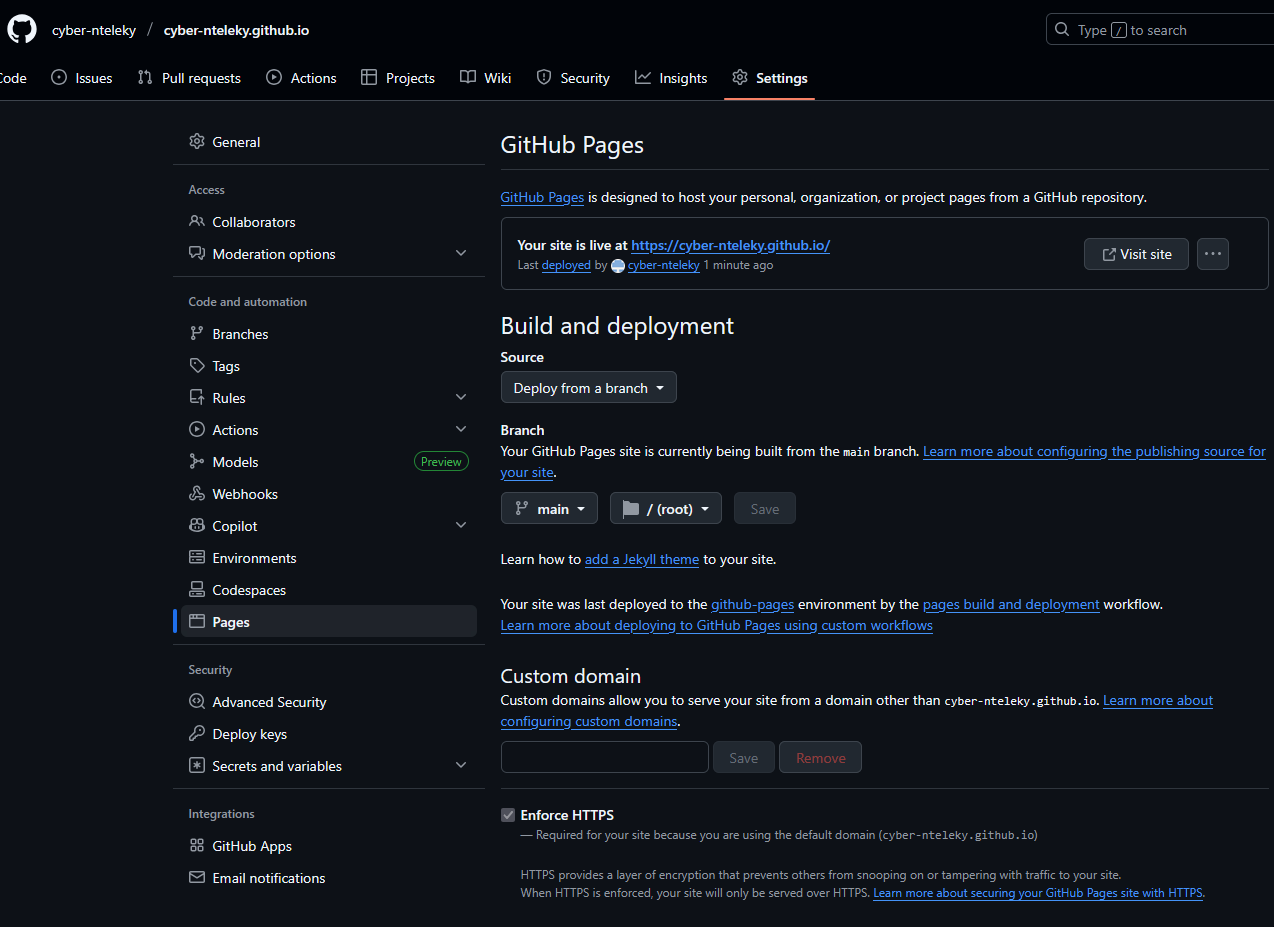Click the Tags icon in sidebar
This screenshot has width=1274, height=927.
point(197,366)
